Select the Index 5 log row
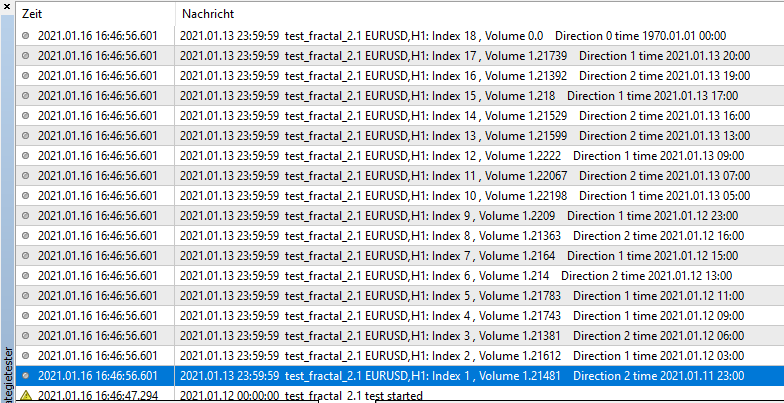The image size is (784, 403). point(400,296)
